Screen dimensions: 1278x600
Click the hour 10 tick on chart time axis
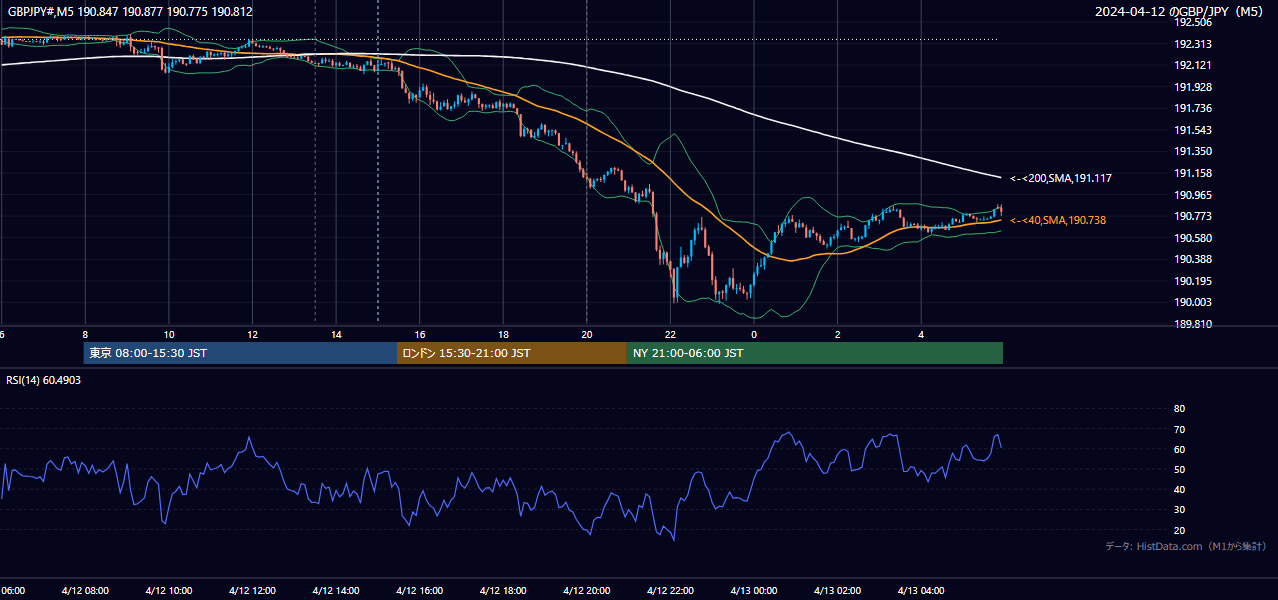pyautogui.click(x=169, y=335)
